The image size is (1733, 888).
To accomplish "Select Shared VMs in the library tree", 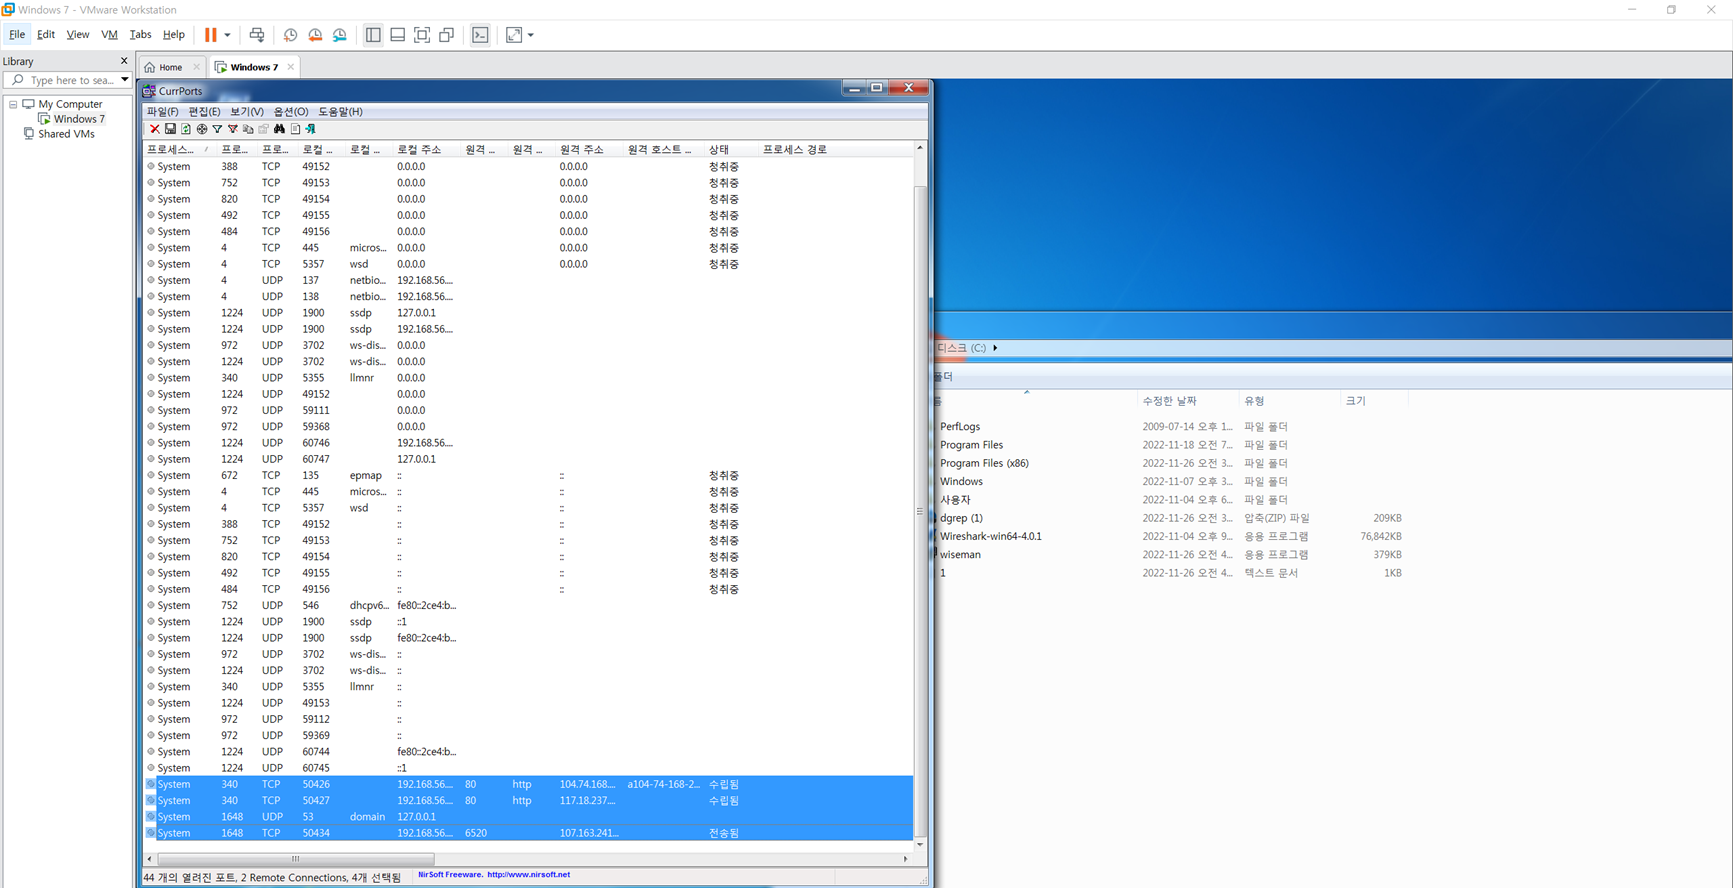I will coord(66,134).
